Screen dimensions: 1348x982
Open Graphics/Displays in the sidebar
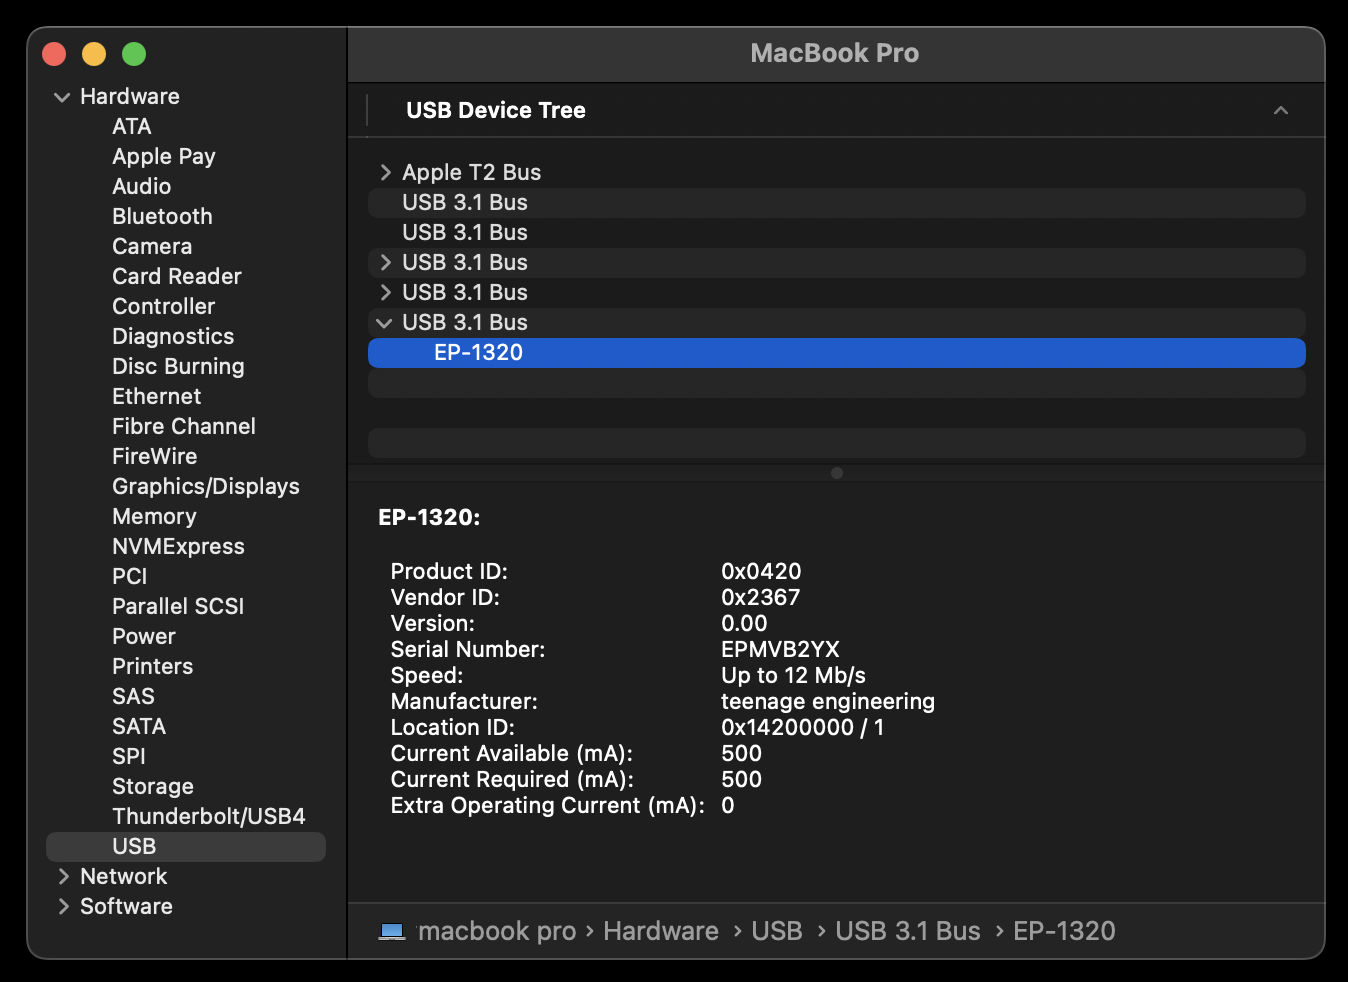206,487
